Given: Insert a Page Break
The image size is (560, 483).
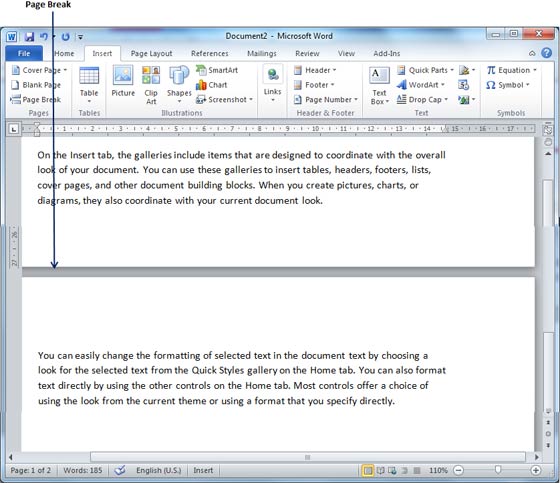Looking at the screenshot, I should point(36,100).
